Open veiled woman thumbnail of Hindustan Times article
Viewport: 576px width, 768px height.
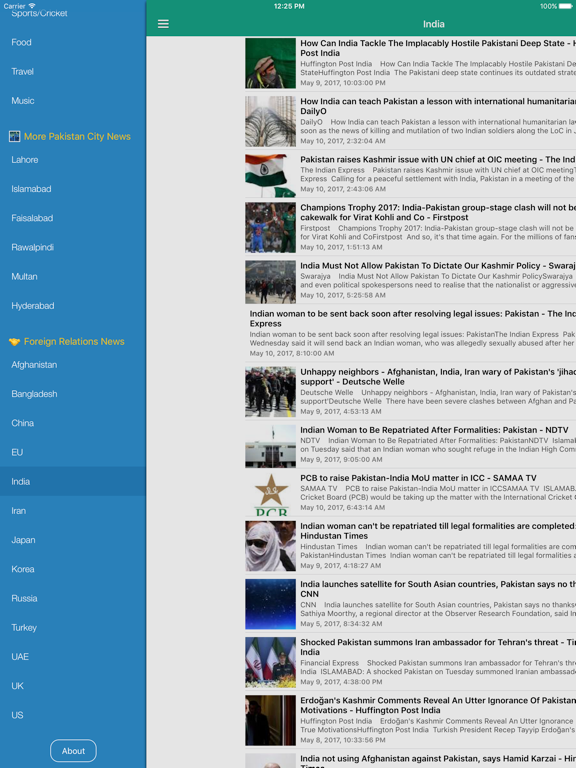tap(270, 546)
